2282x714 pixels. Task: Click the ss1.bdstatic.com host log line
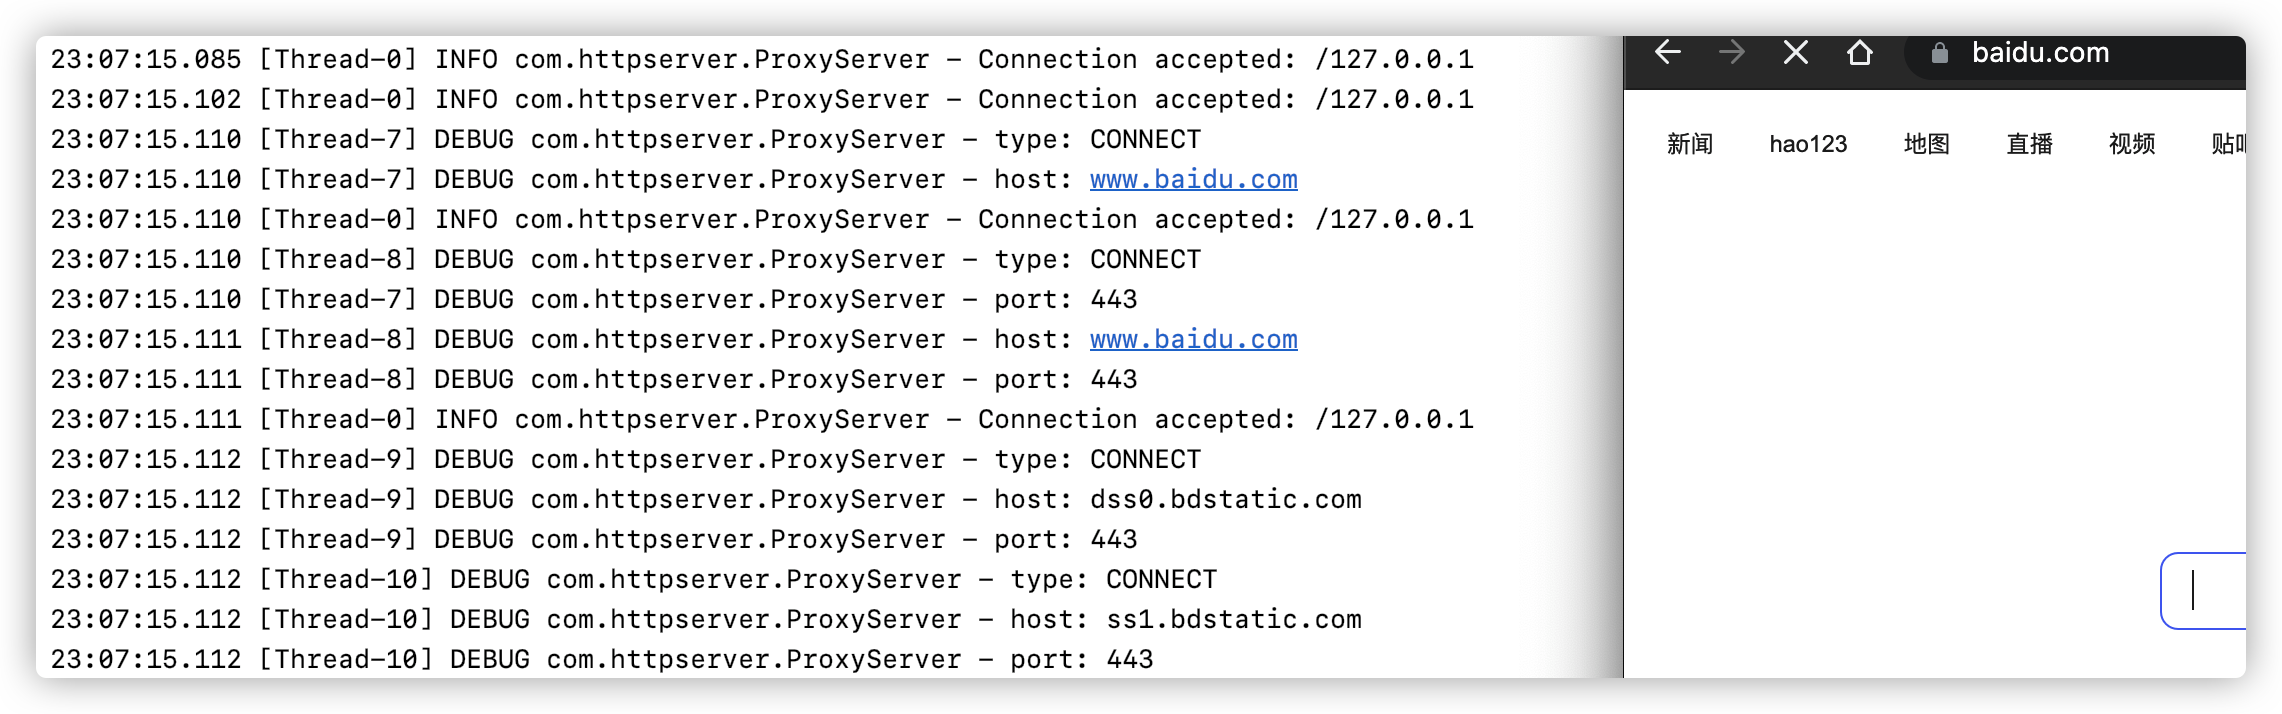(706, 620)
